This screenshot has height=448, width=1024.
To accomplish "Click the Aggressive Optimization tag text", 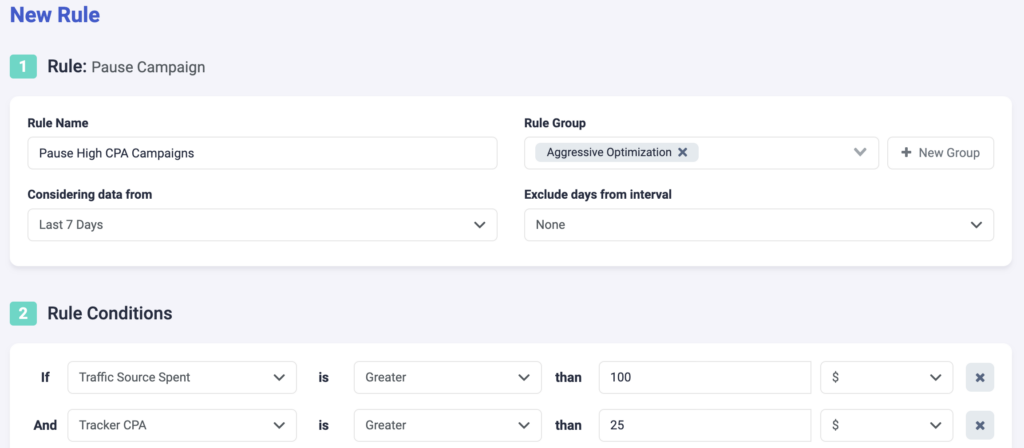I will coord(609,152).
